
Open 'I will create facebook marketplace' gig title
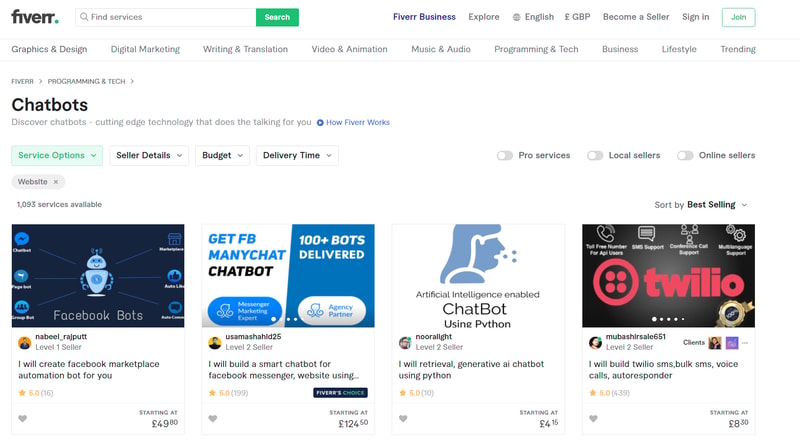(89, 369)
